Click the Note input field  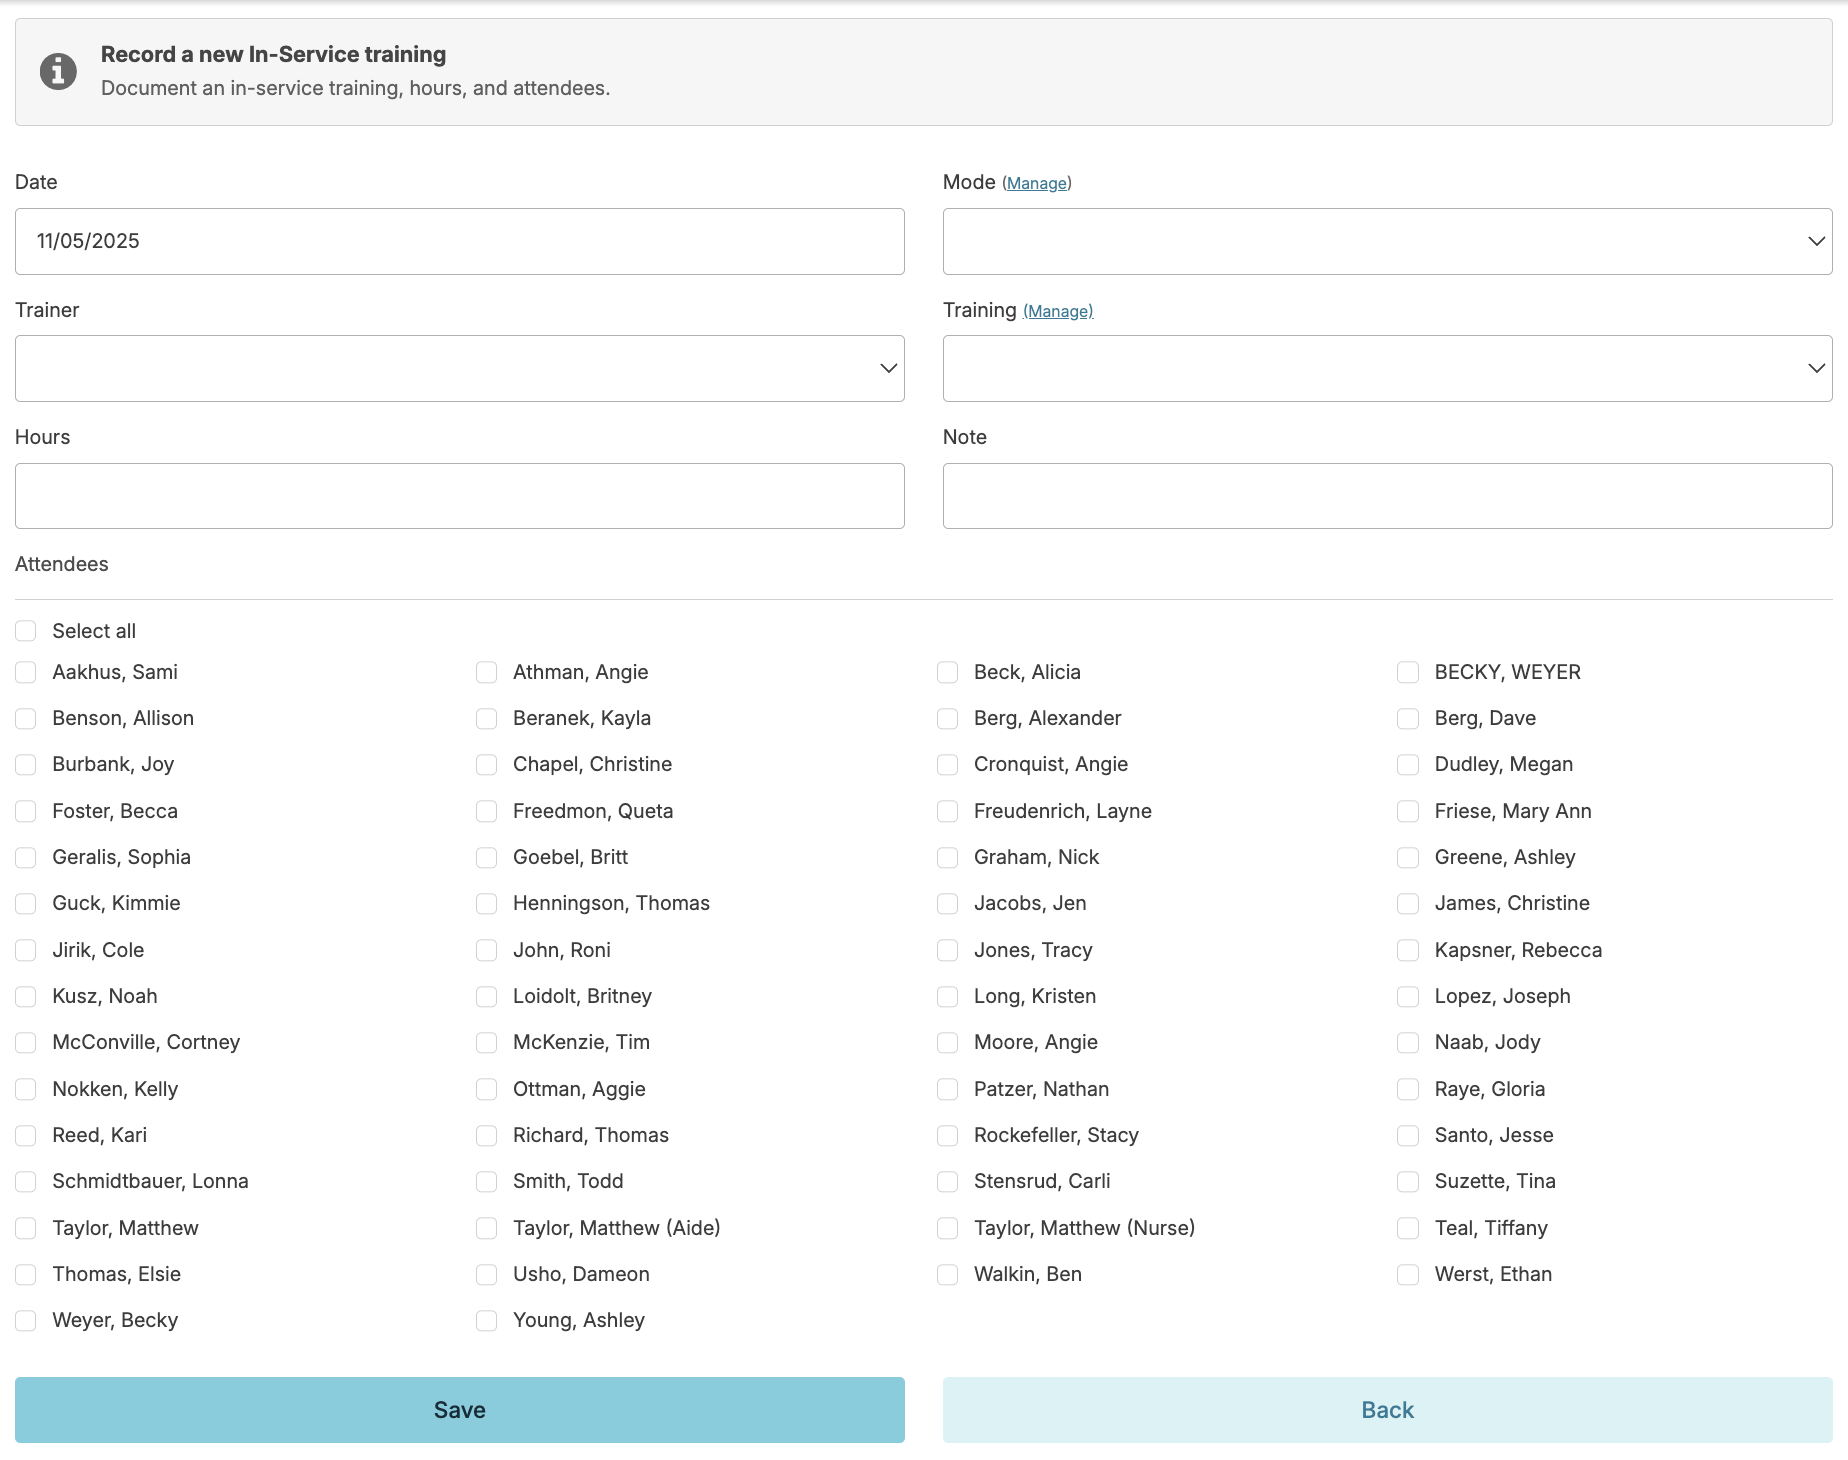[x=1387, y=496]
